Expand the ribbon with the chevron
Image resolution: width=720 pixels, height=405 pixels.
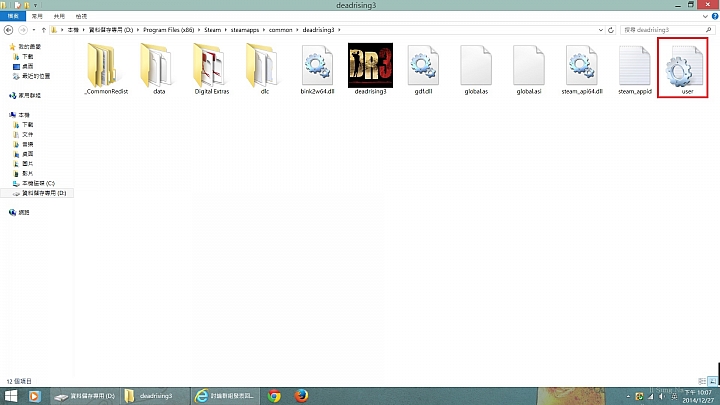point(705,16)
